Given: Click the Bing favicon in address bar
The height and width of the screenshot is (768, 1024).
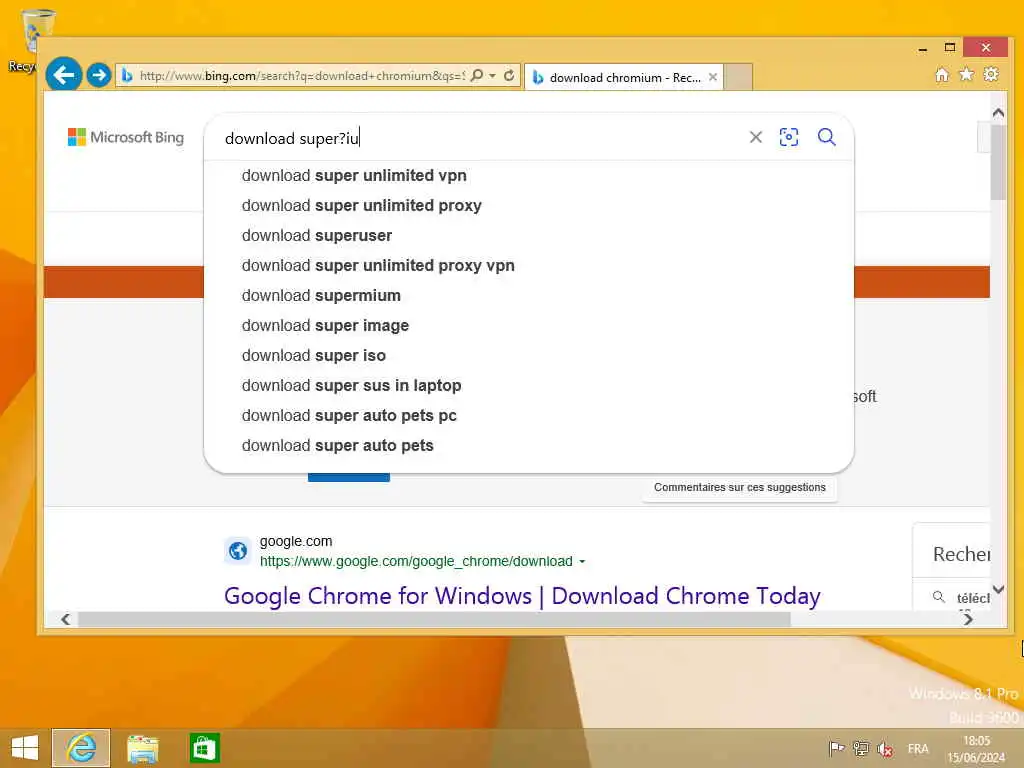Looking at the screenshot, I should [x=127, y=76].
